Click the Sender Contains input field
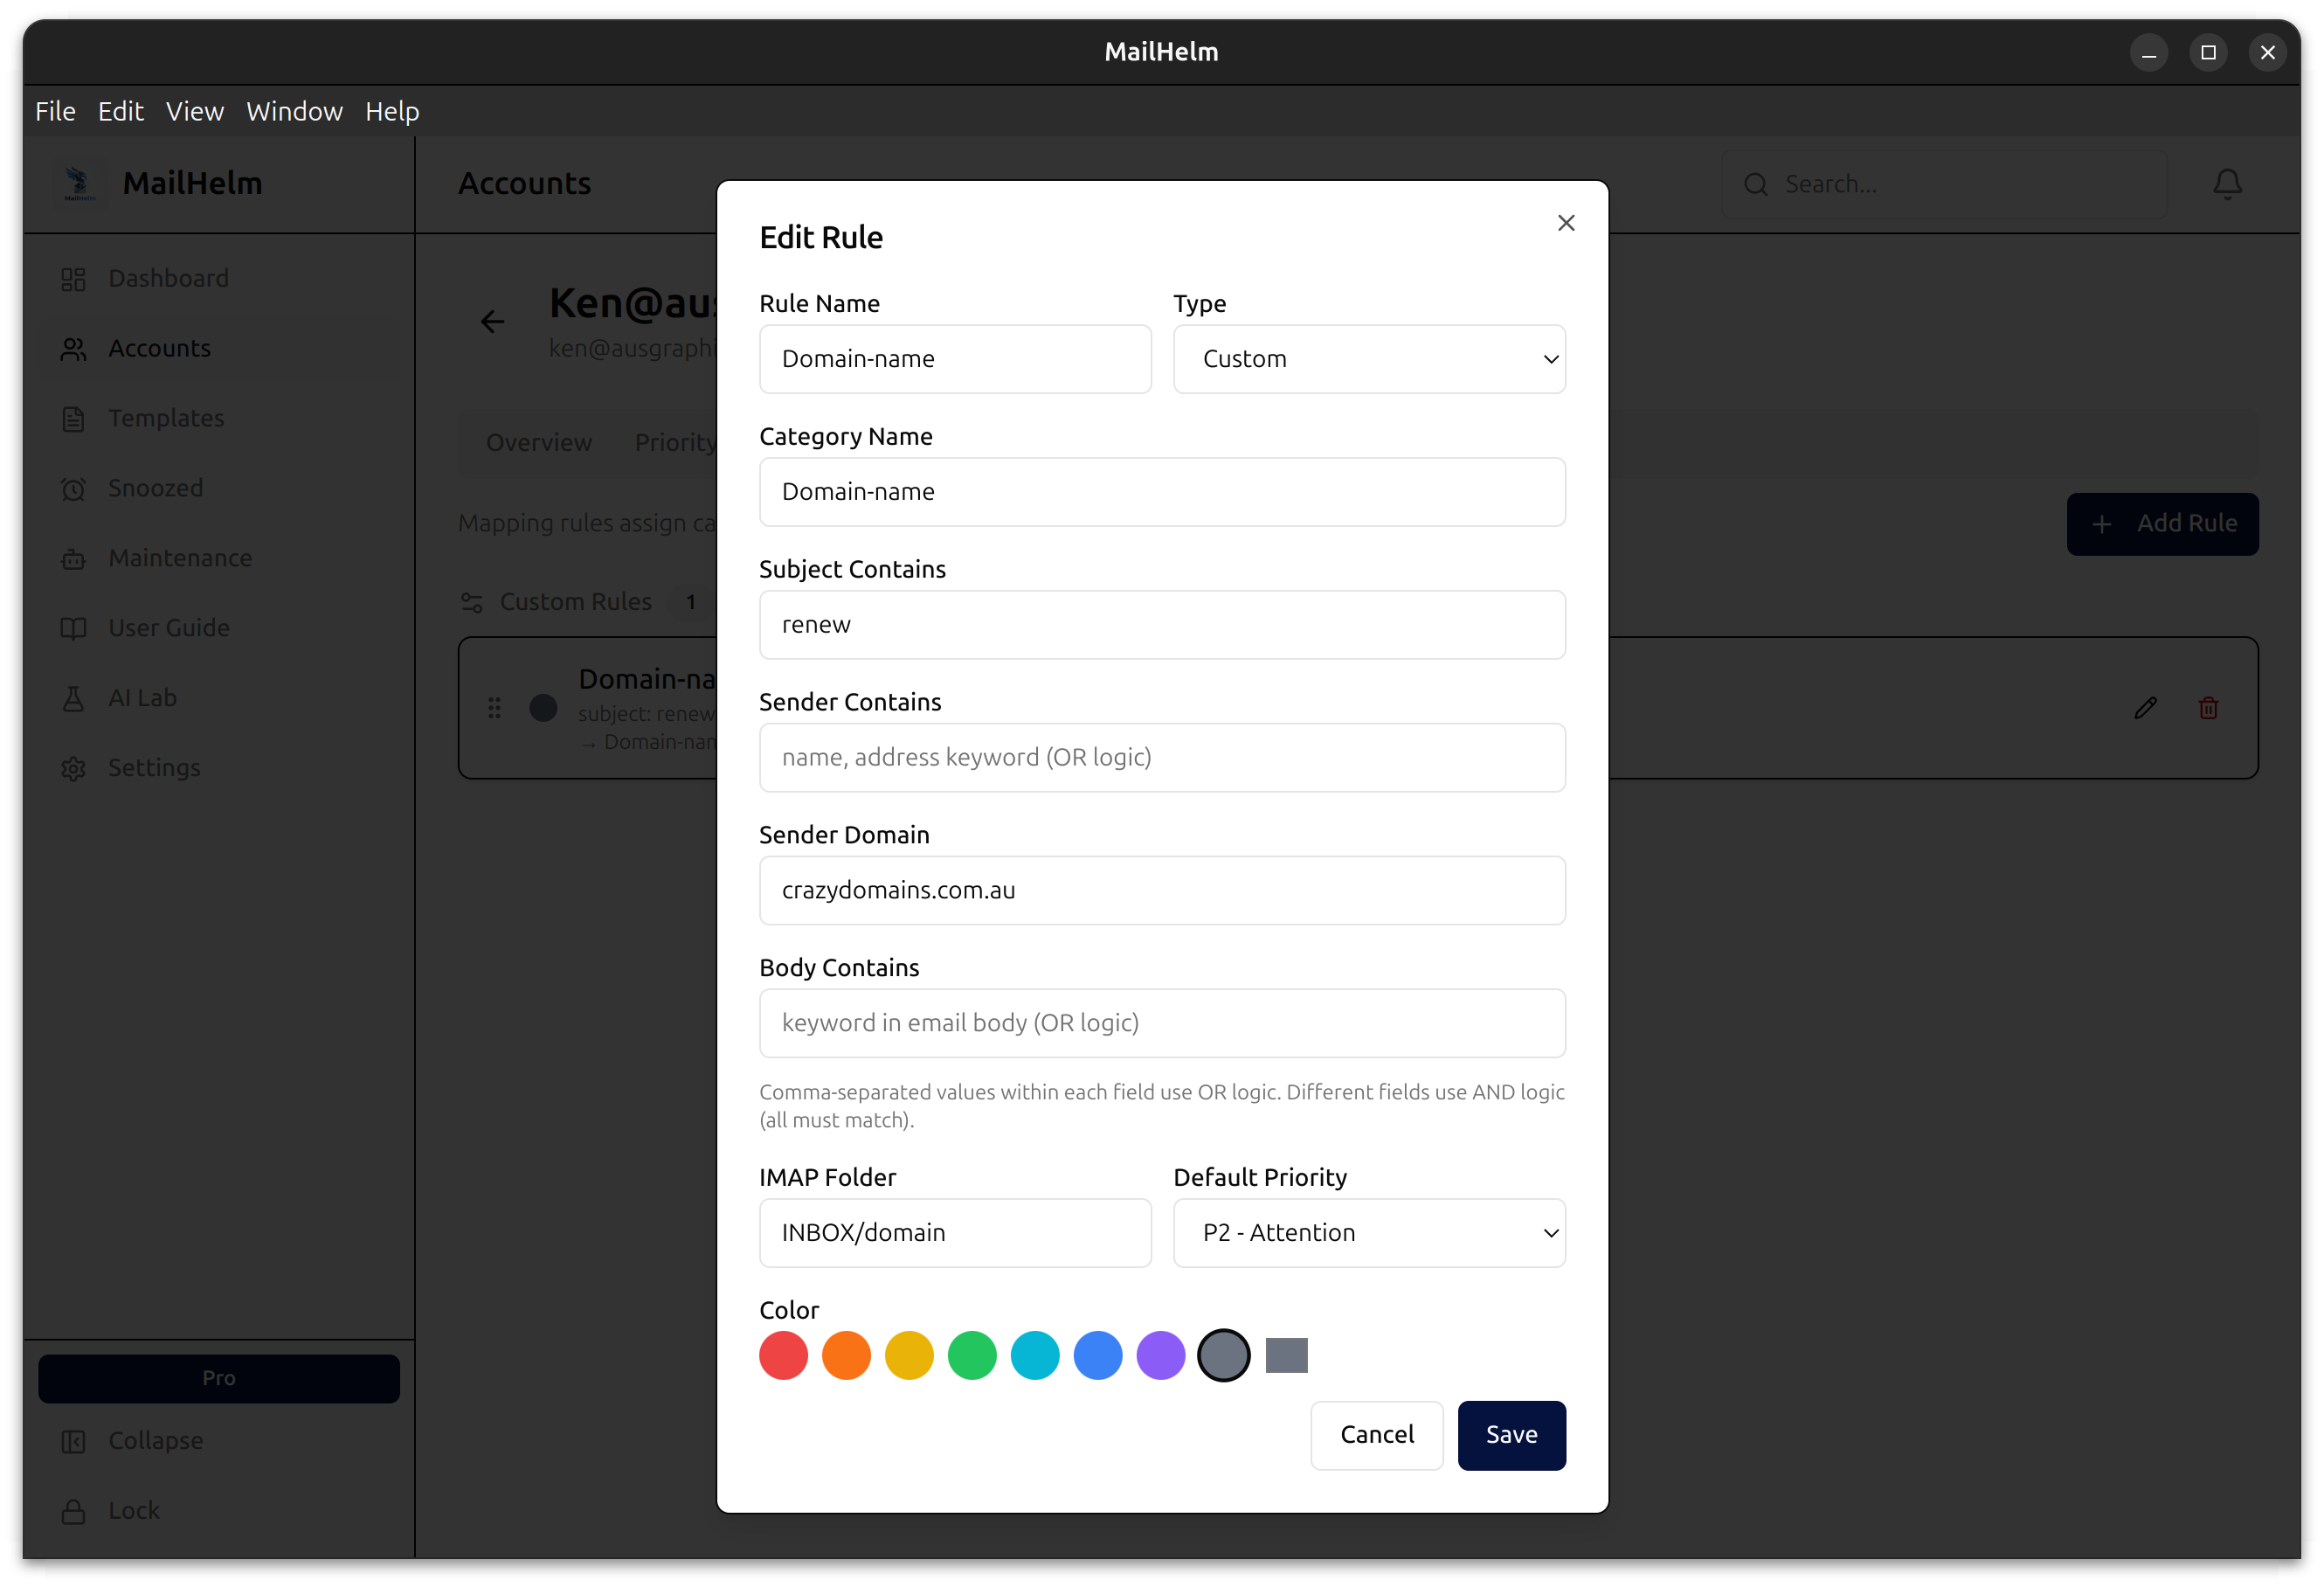Viewport: 2324px width, 1587px height. (1162, 758)
